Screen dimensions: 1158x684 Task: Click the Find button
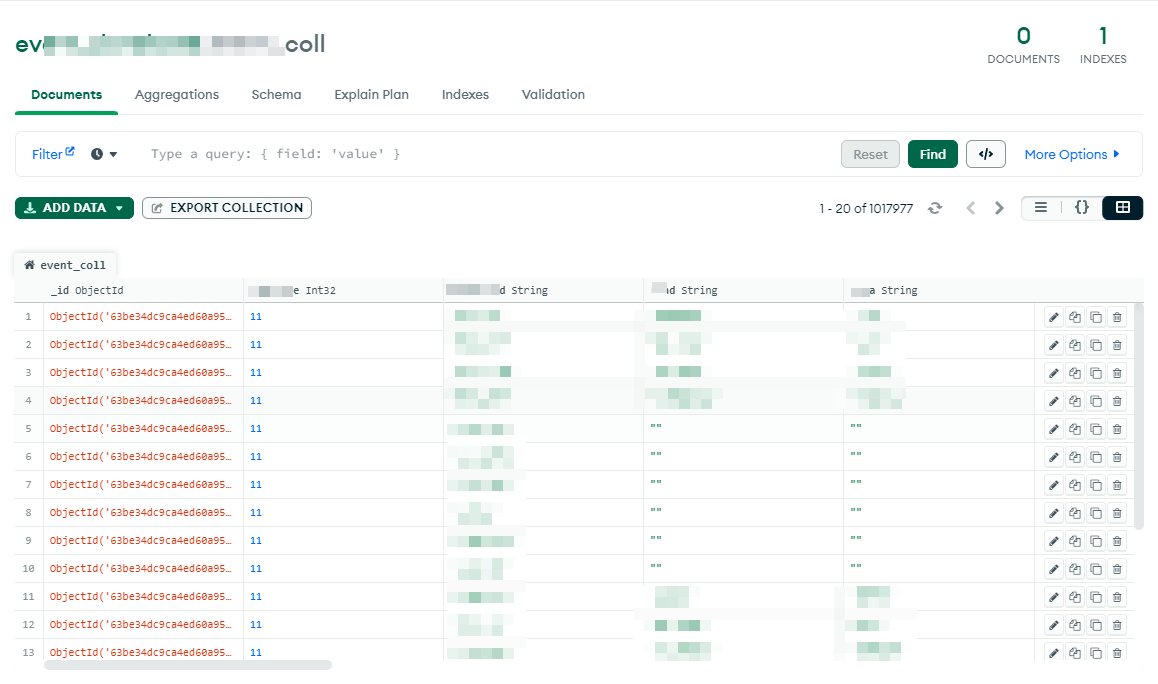(933, 154)
